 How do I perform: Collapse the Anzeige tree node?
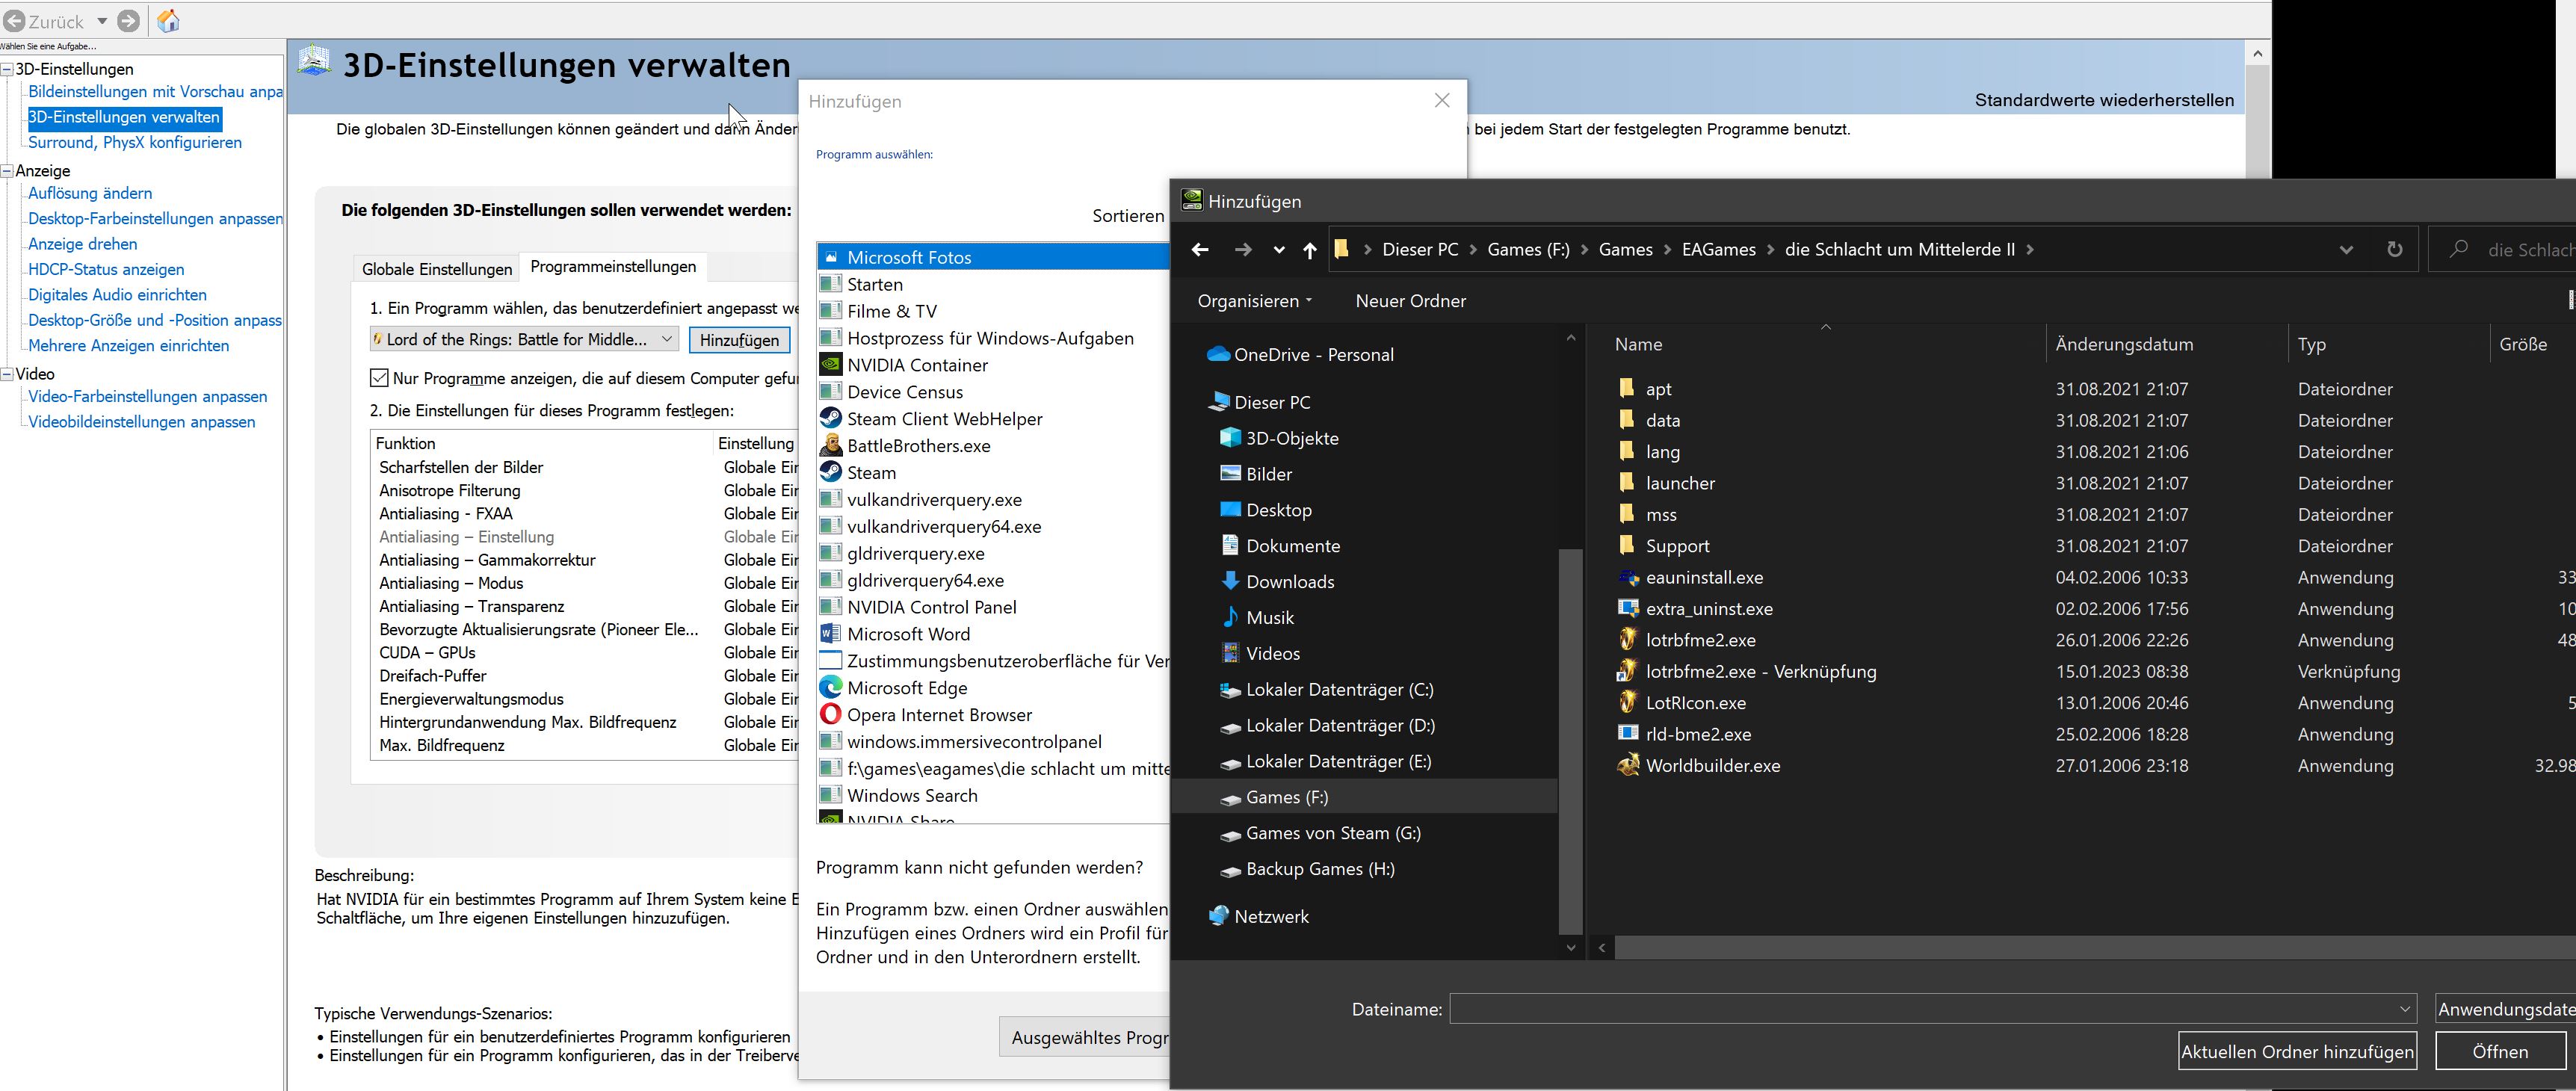click(7, 171)
